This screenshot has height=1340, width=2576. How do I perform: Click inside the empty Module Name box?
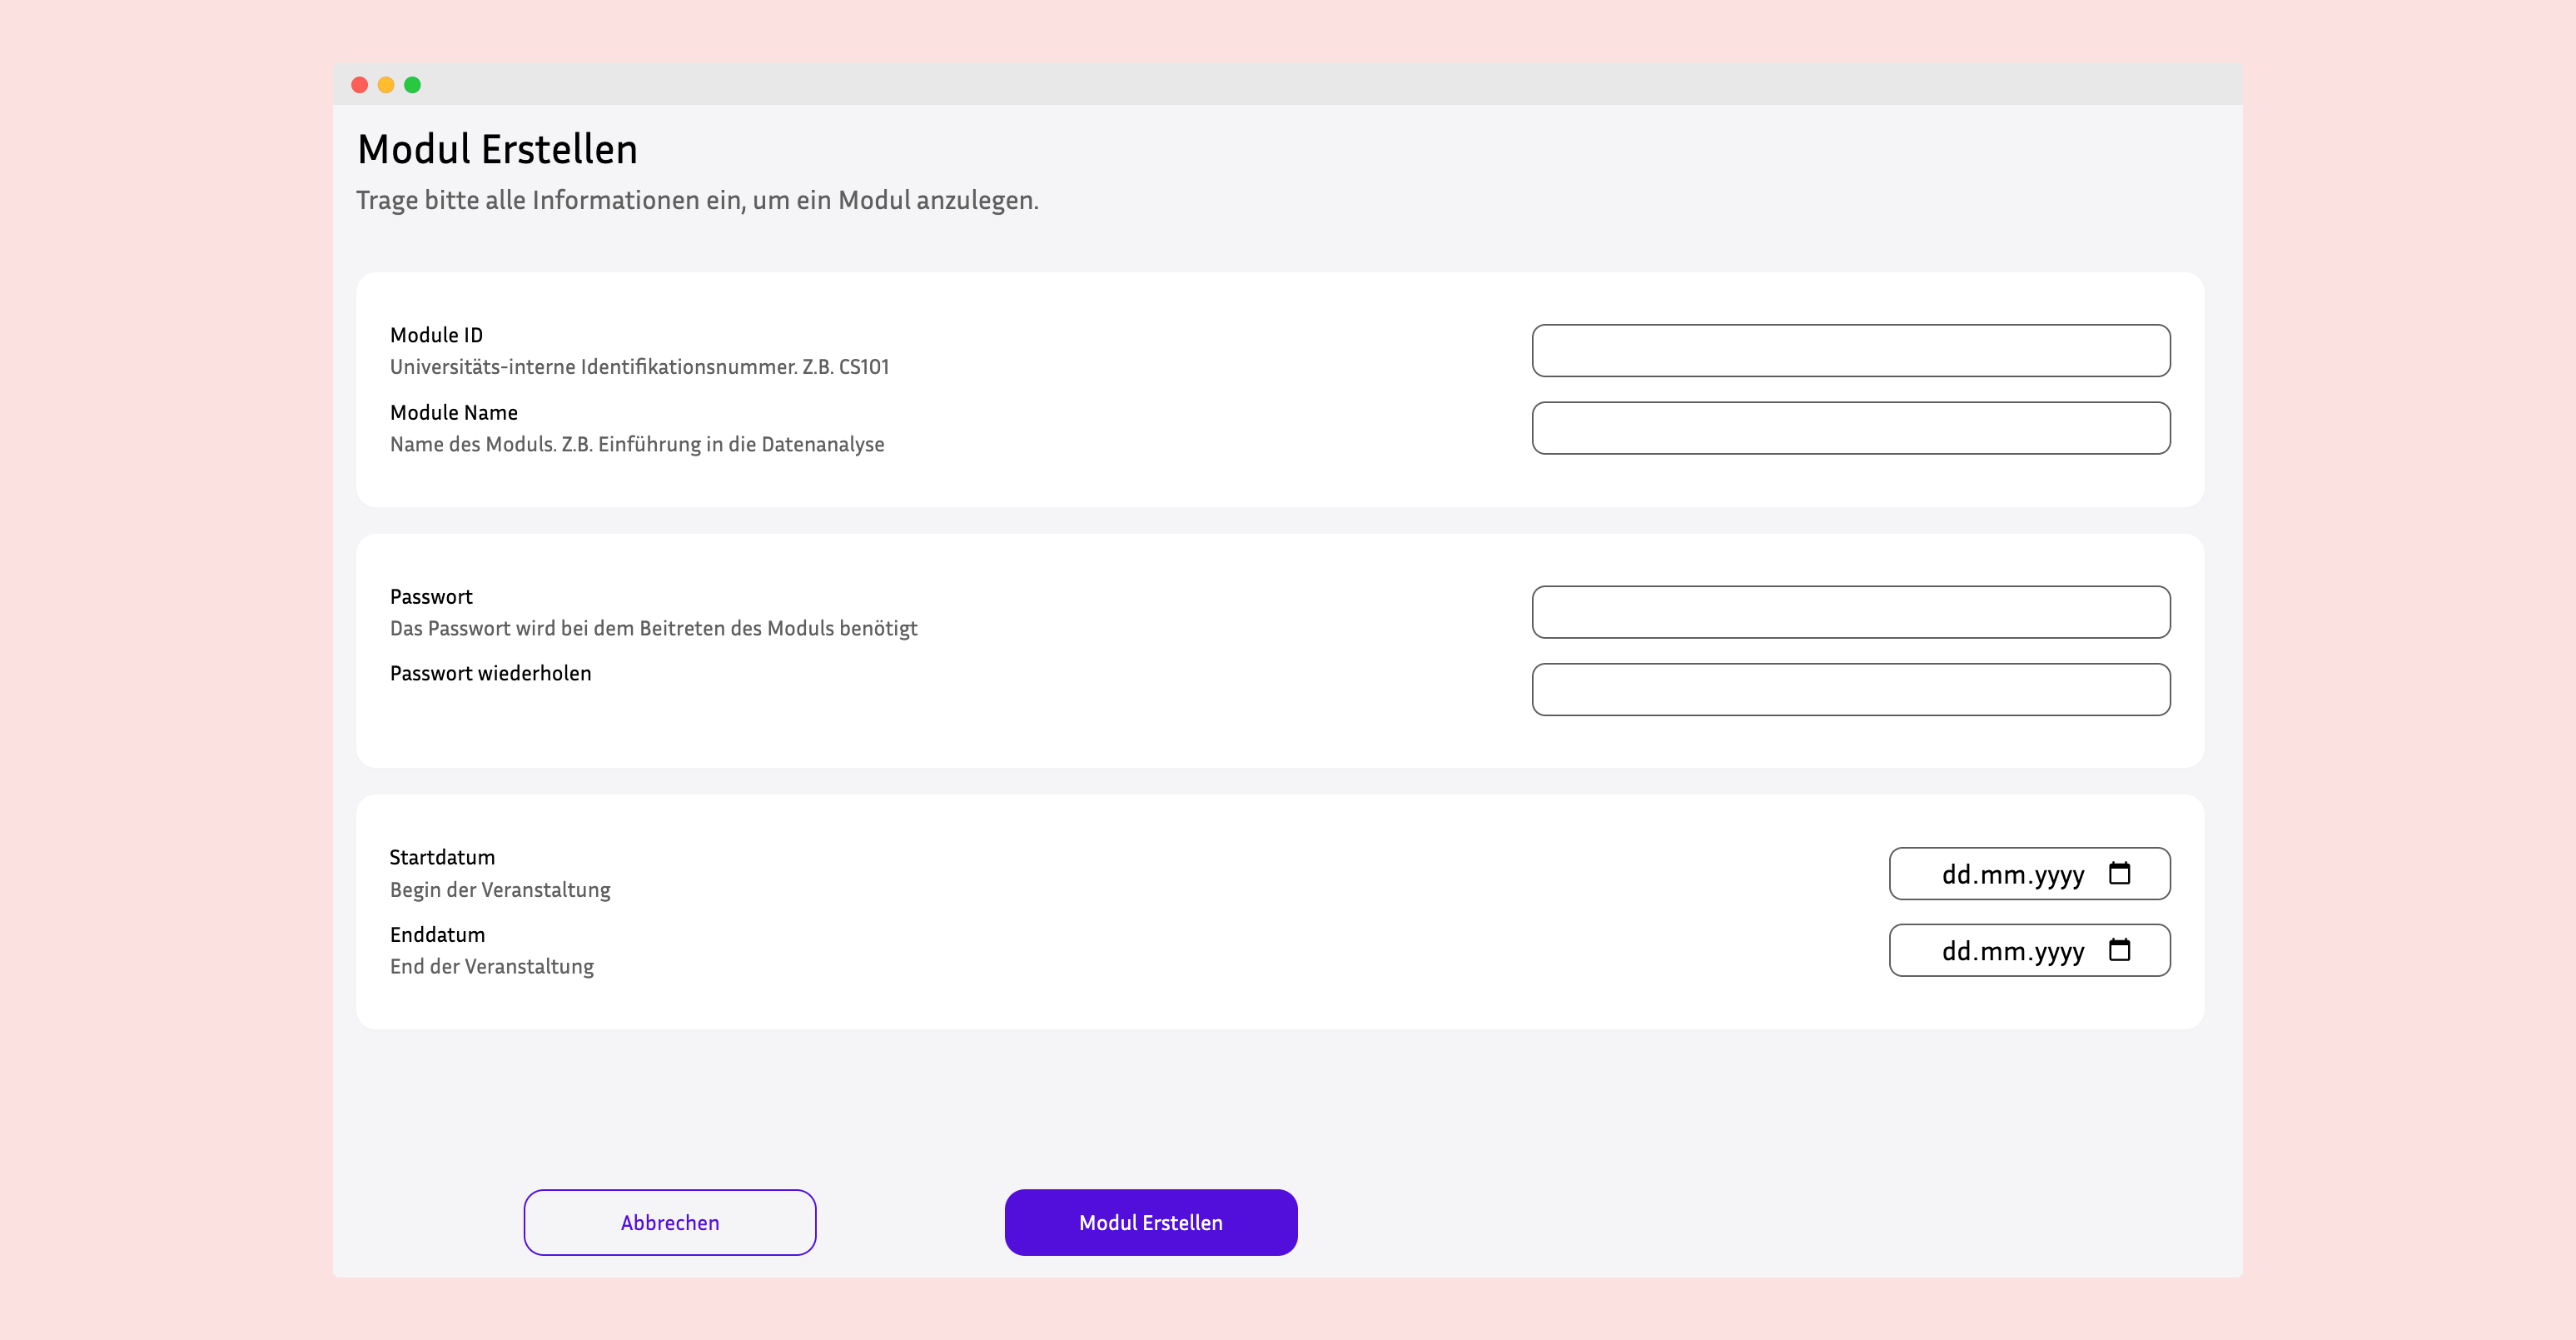click(x=1850, y=427)
